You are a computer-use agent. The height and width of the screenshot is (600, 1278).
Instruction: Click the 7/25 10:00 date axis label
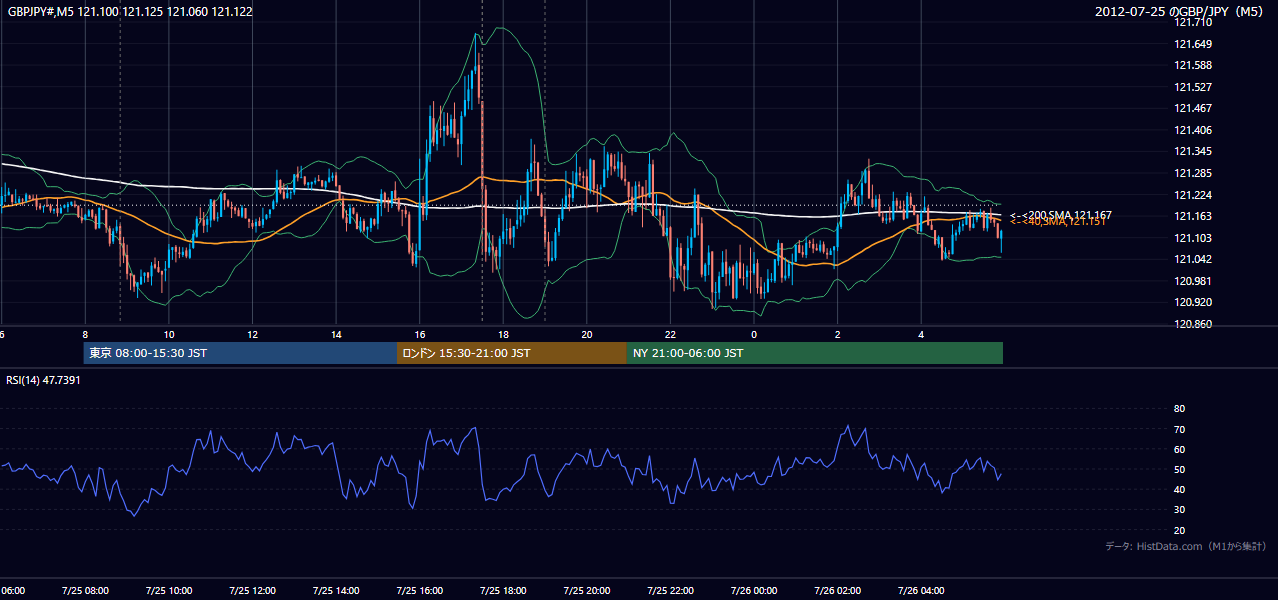168,591
